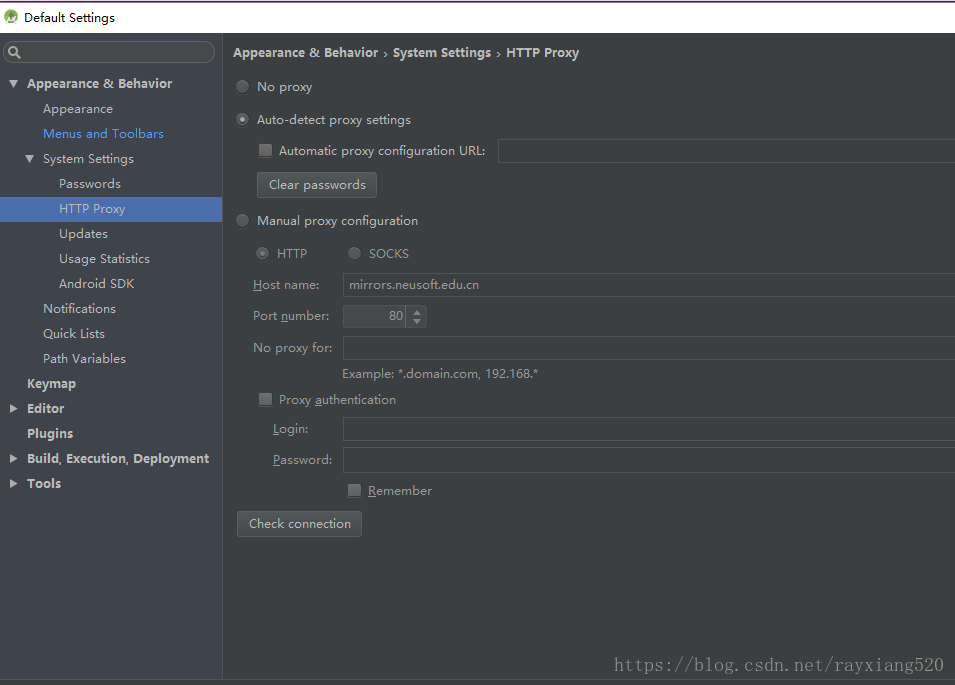Click the automatic proxy configuration URL field

tap(726, 150)
